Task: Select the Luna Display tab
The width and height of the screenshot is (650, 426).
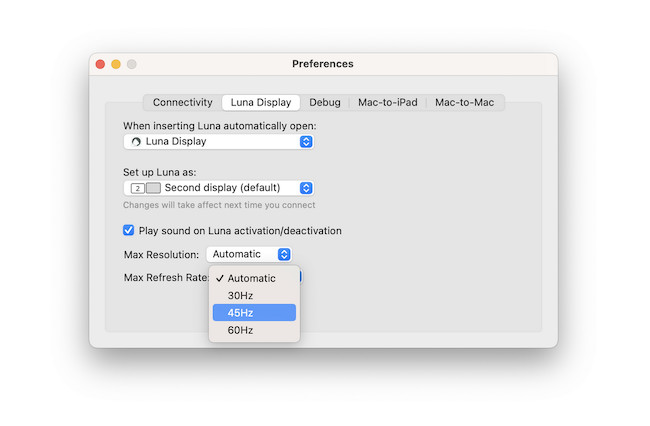Action: 261,102
